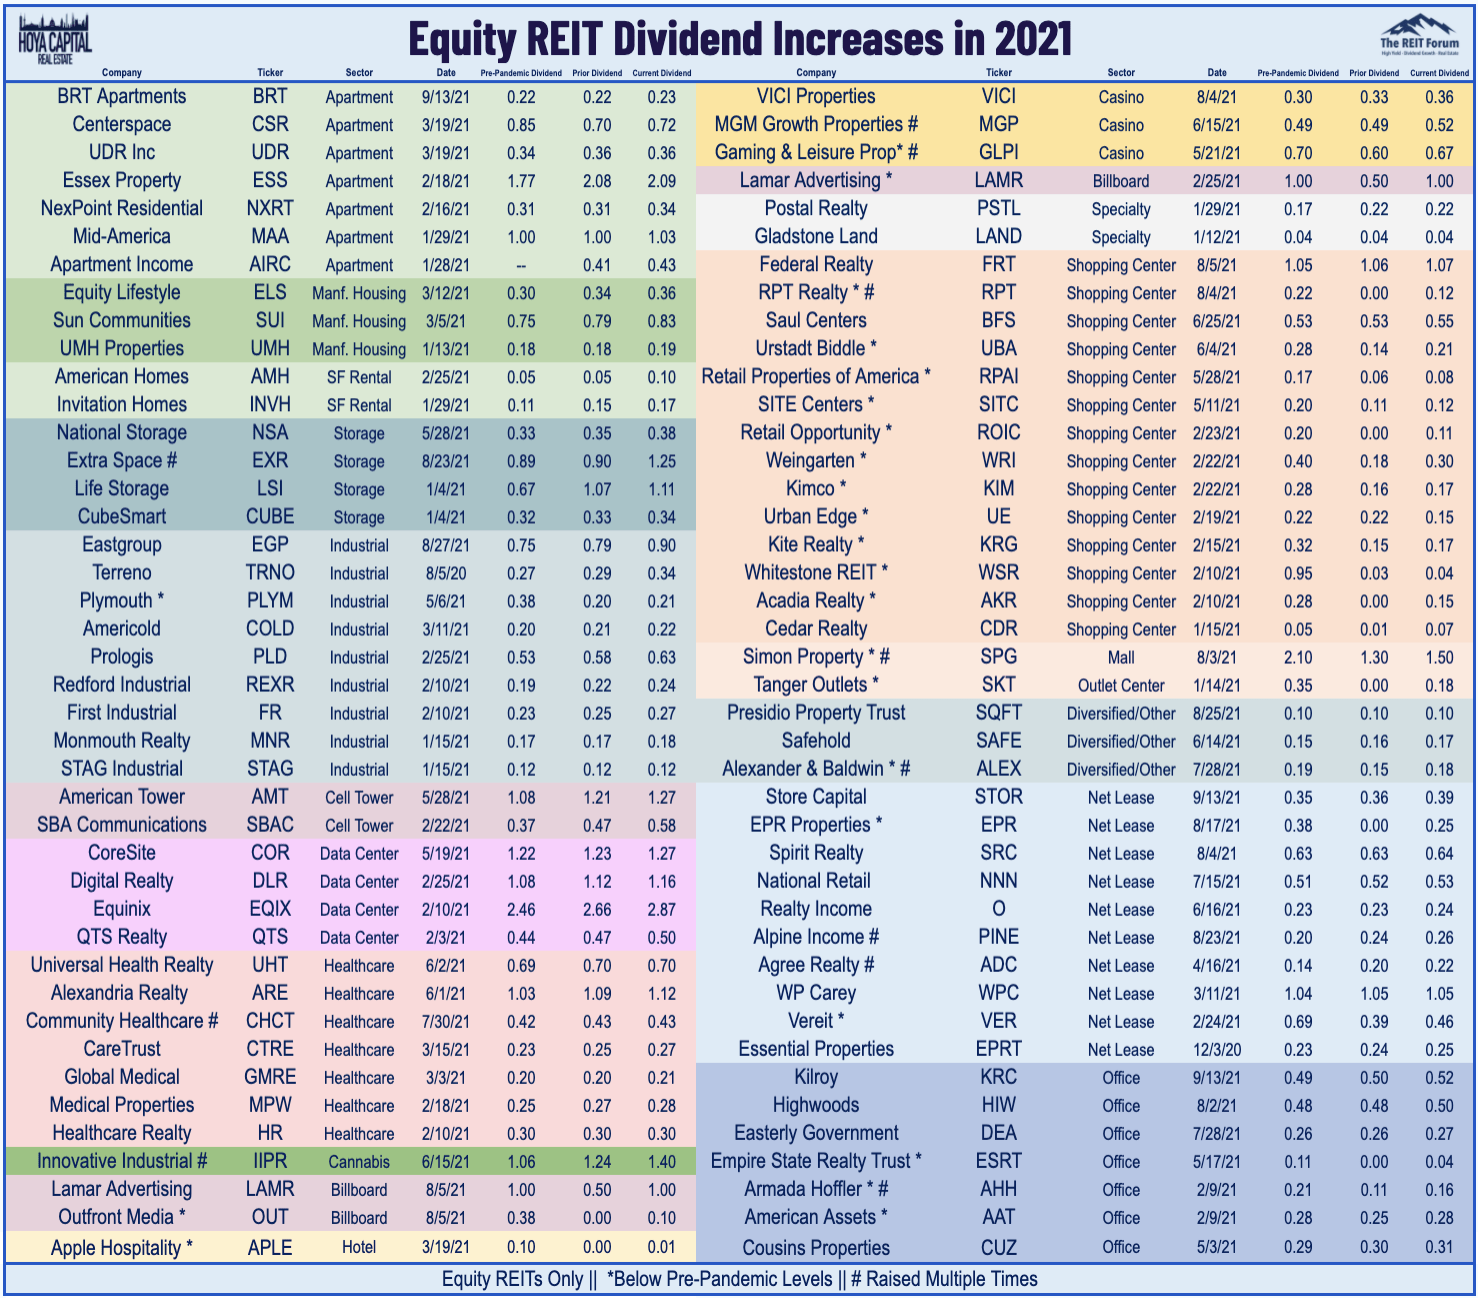Click Postal Realty company name
This screenshot has height=1298, width=1478.
click(x=816, y=208)
